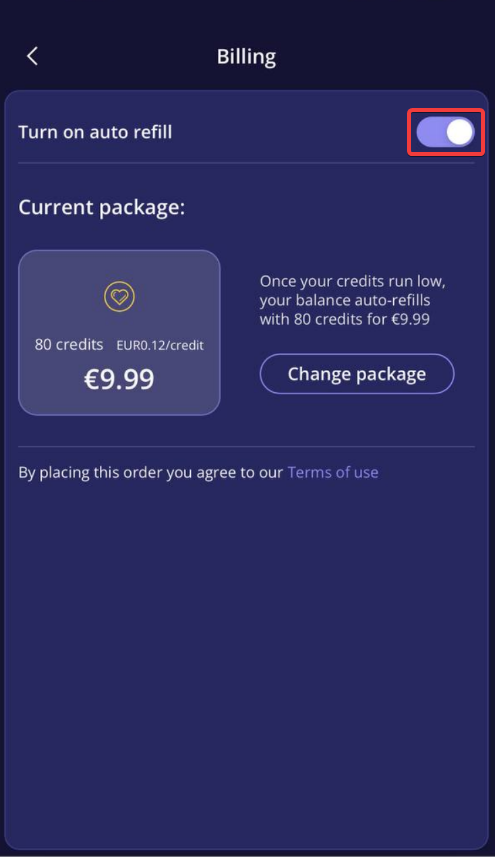The image size is (495, 857).
Task: Click the auto-refill description text
Action: click(352, 300)
